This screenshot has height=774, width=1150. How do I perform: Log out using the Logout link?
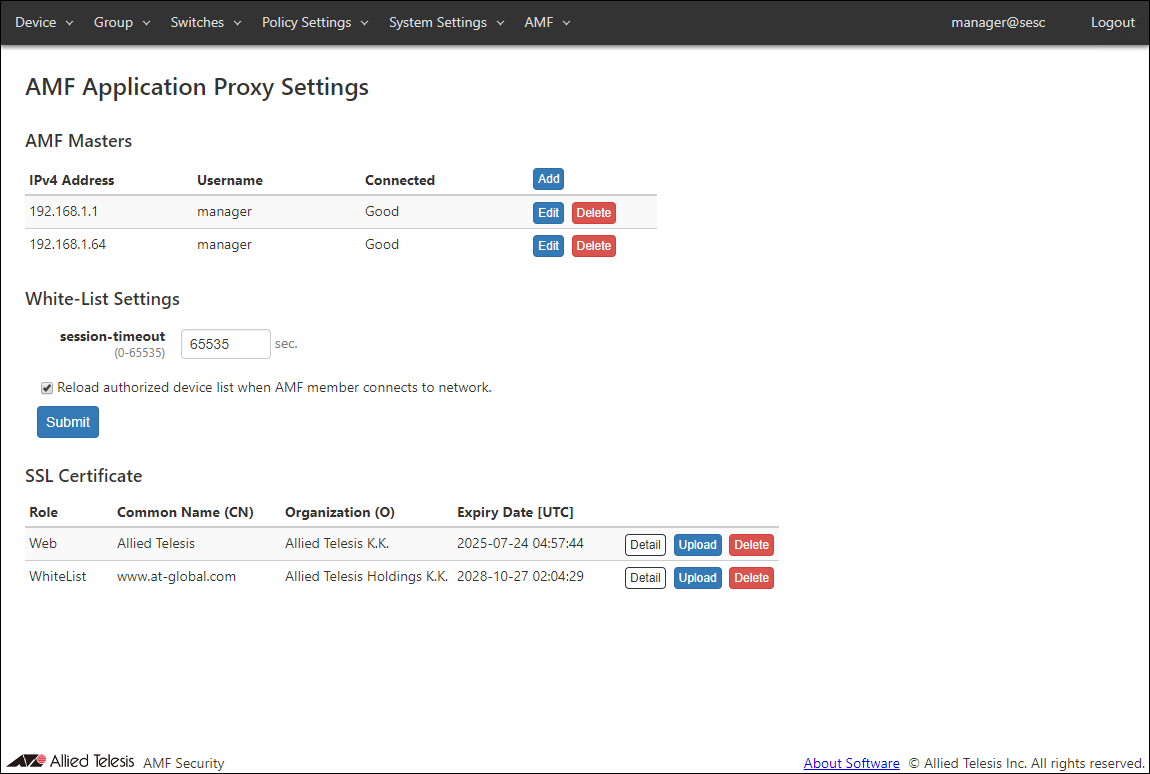pos(1112,22)
